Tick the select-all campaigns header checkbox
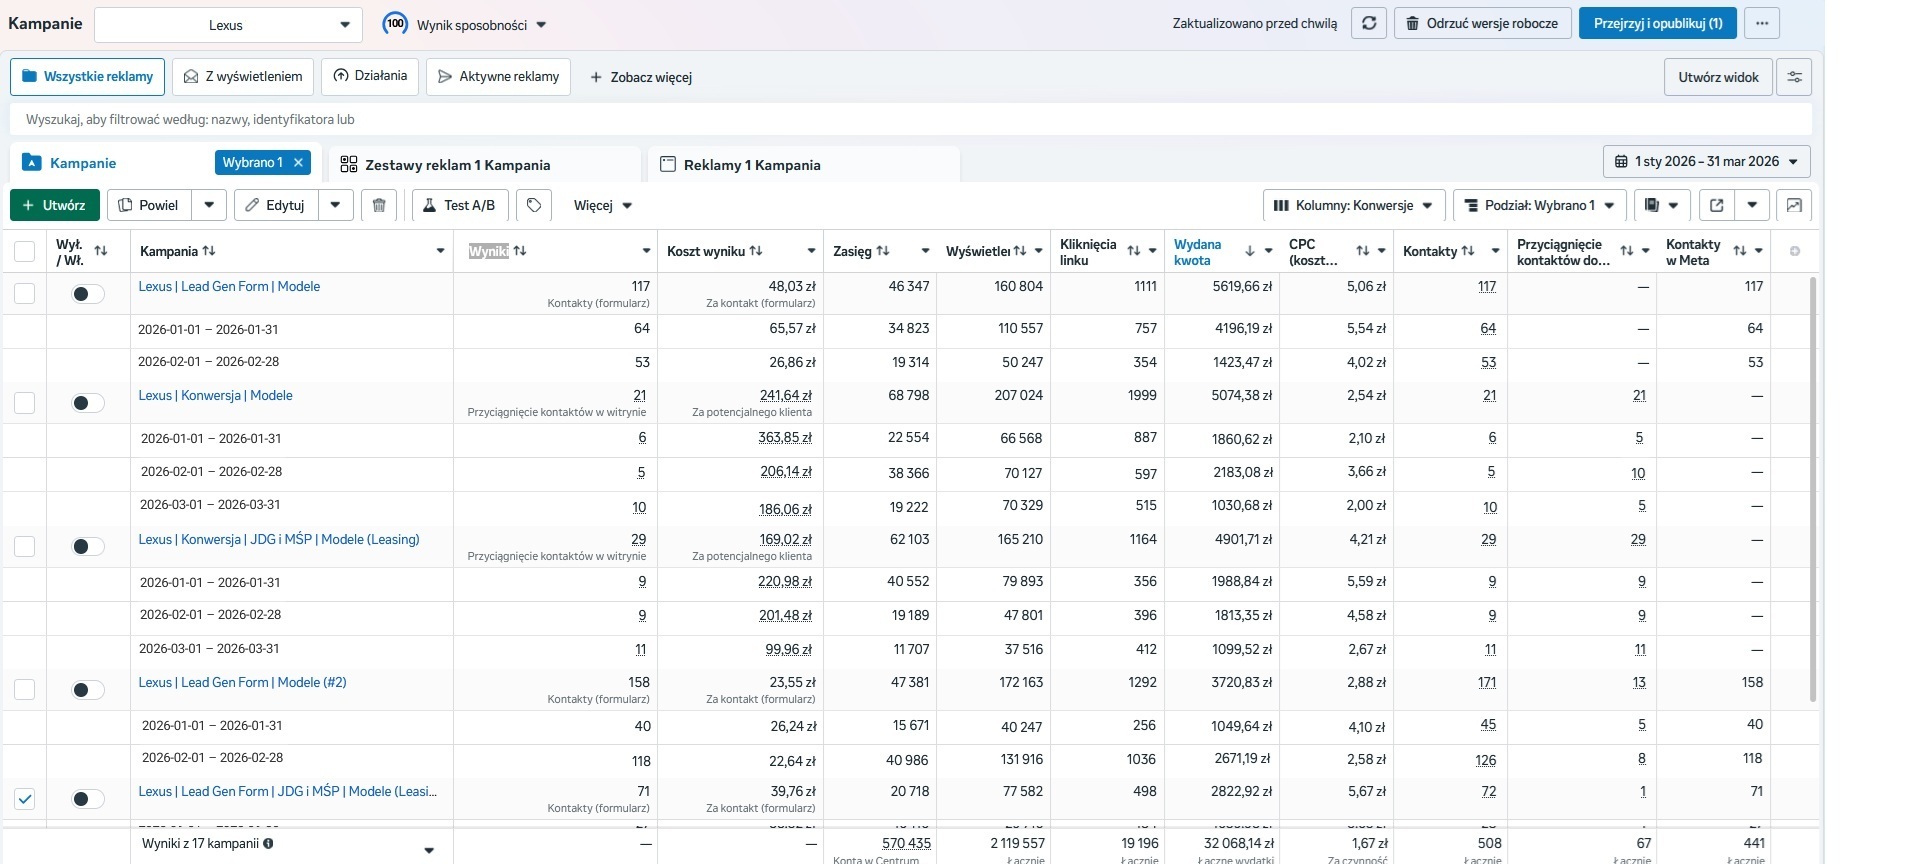1911x864 pixels. pyautogui.click(x=24, y=251)
